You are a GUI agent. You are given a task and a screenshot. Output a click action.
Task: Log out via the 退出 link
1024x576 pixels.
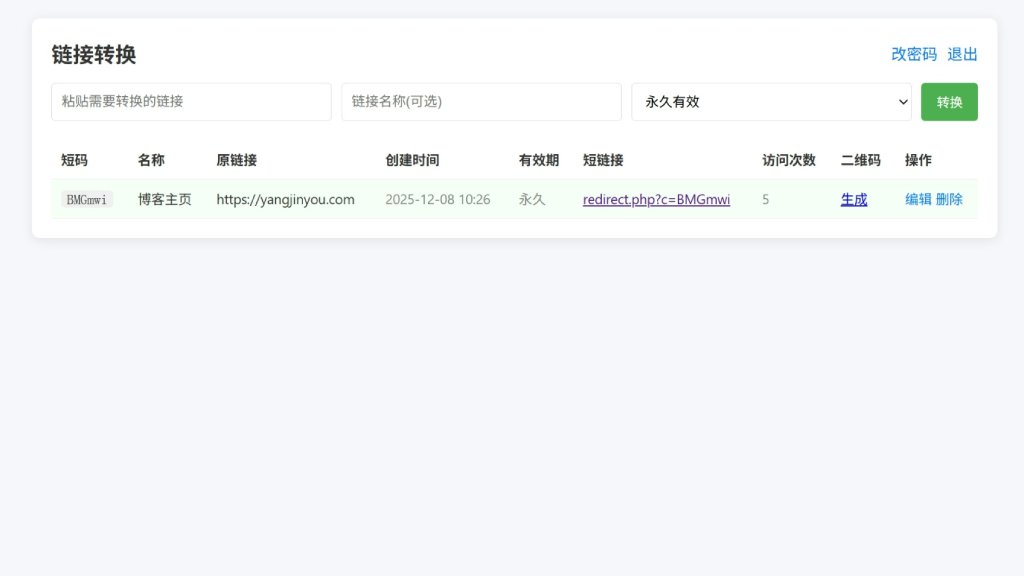click(962, 54)
